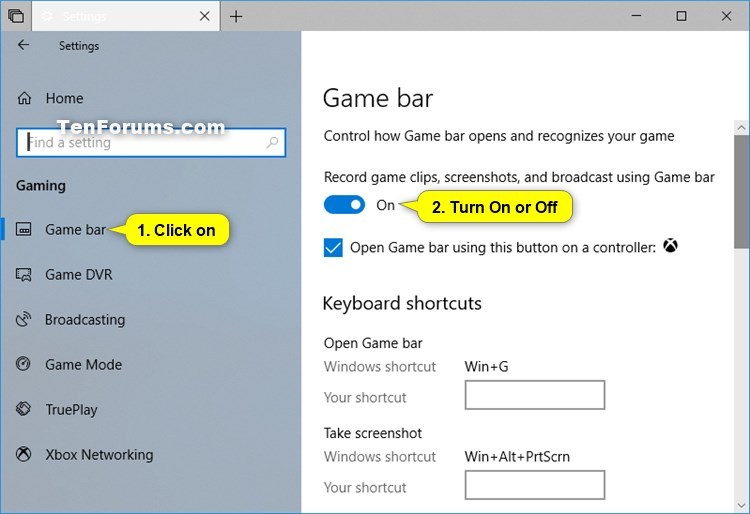
Task: Click the scrollbar up arrow
Action: click(741, 127)
